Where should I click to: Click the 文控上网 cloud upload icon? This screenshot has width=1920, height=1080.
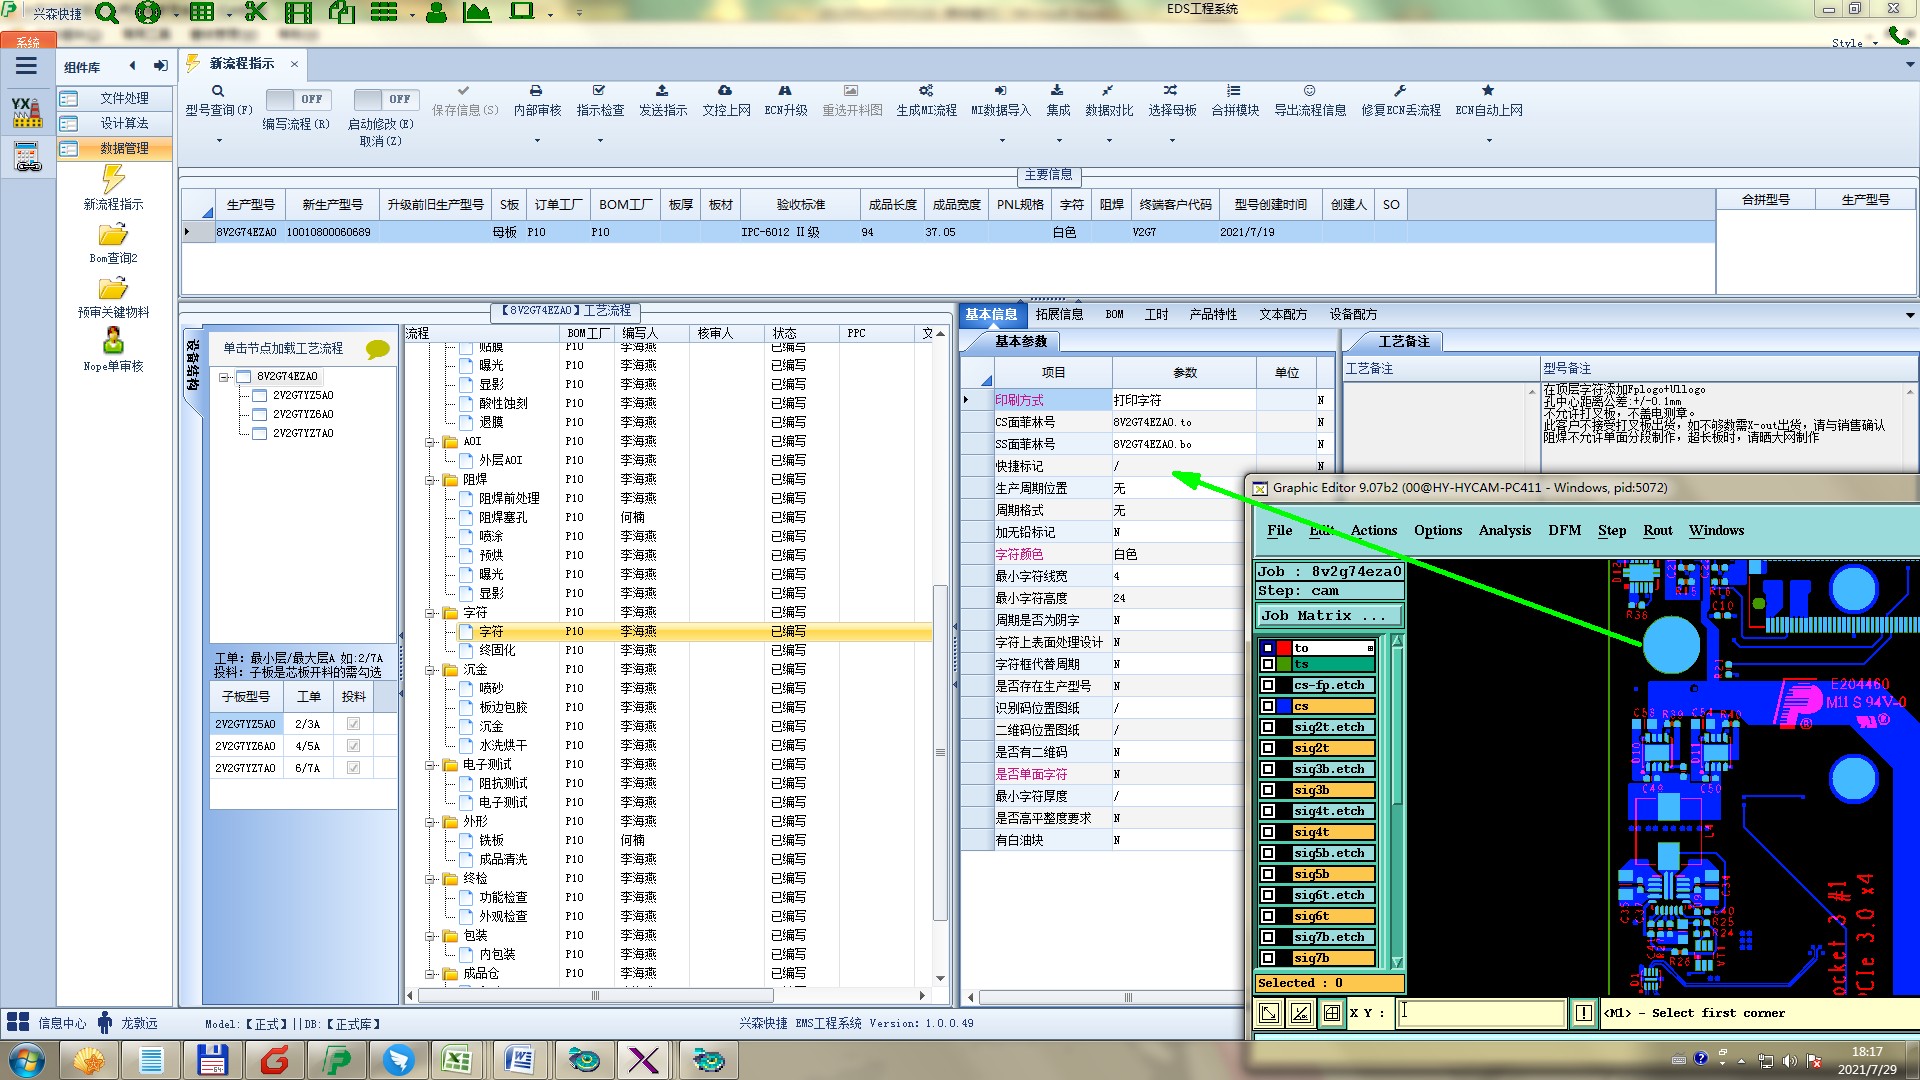(725, 91)
